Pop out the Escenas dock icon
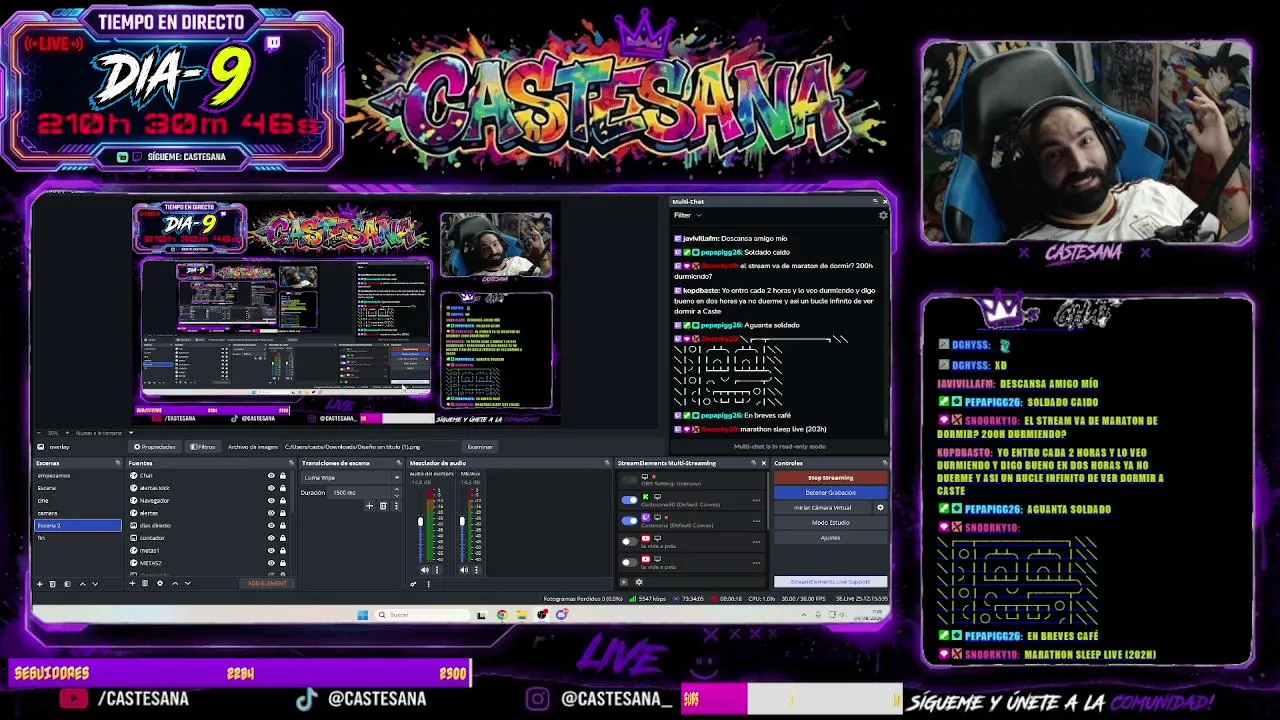The image size is (1280, 720). pos(118,463)
